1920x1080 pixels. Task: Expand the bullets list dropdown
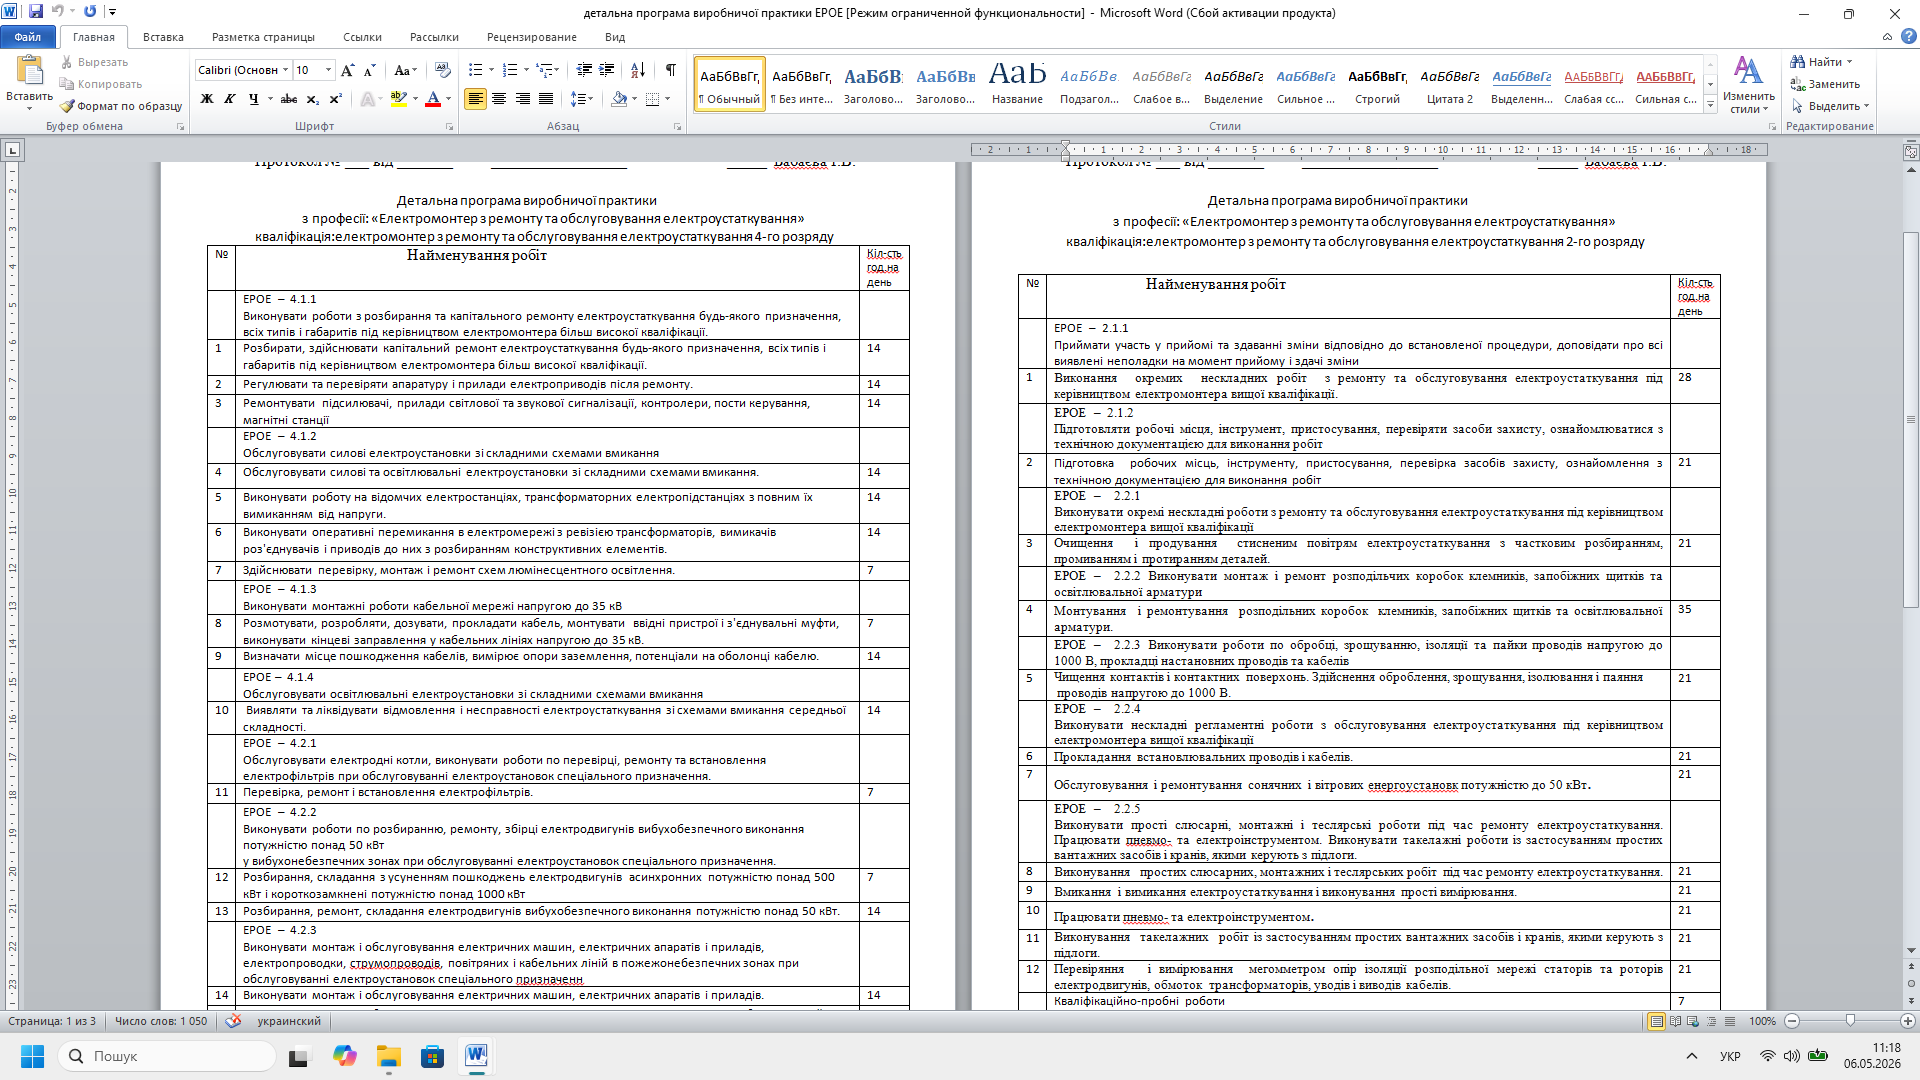(491, 70)
